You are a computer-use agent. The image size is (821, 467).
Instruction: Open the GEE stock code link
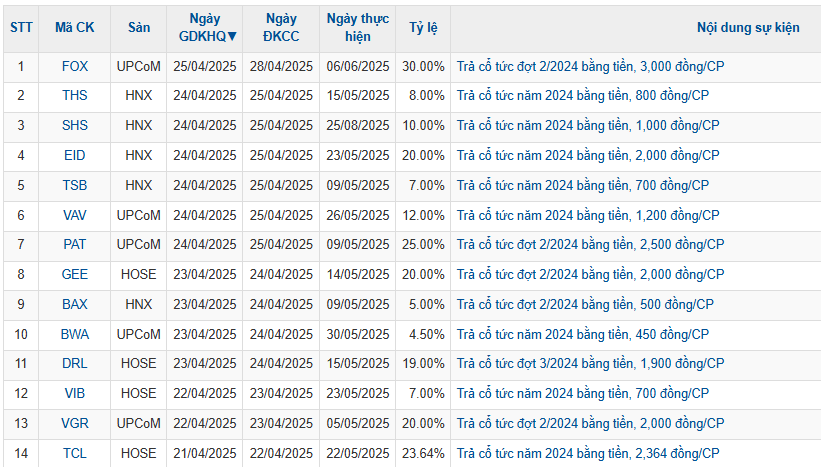(74, 275)
